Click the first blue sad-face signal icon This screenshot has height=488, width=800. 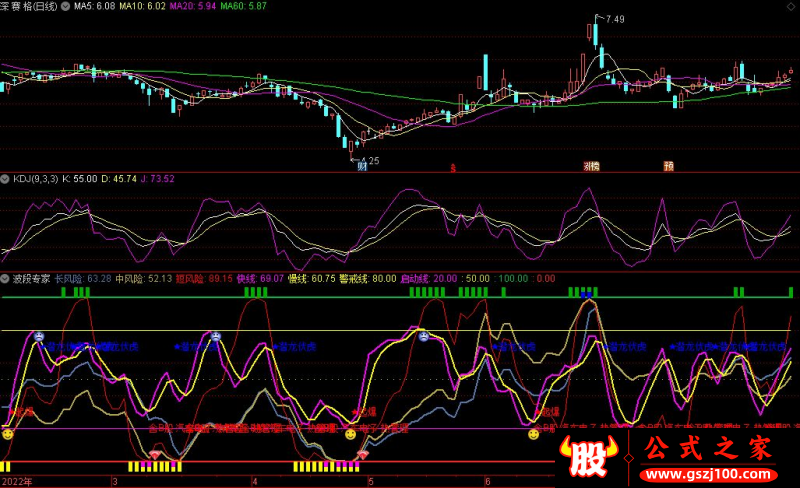point(39,336)
